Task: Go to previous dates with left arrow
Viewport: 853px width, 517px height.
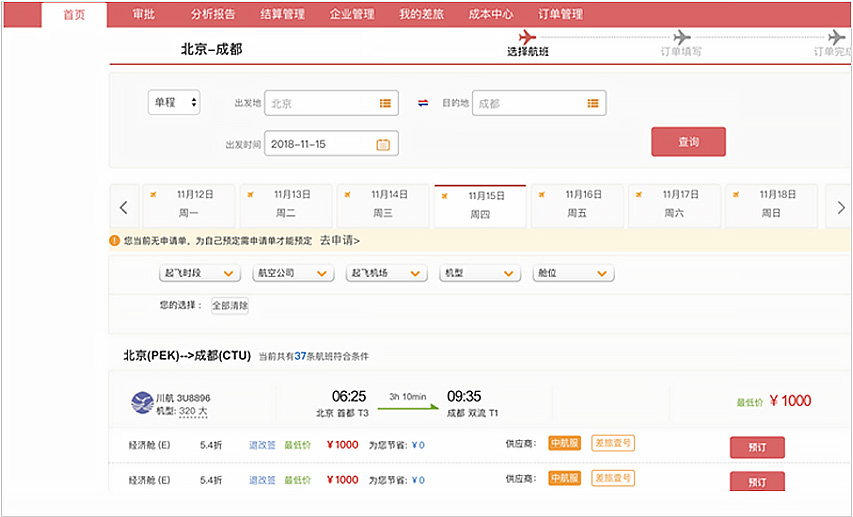Action: (123, 207)
